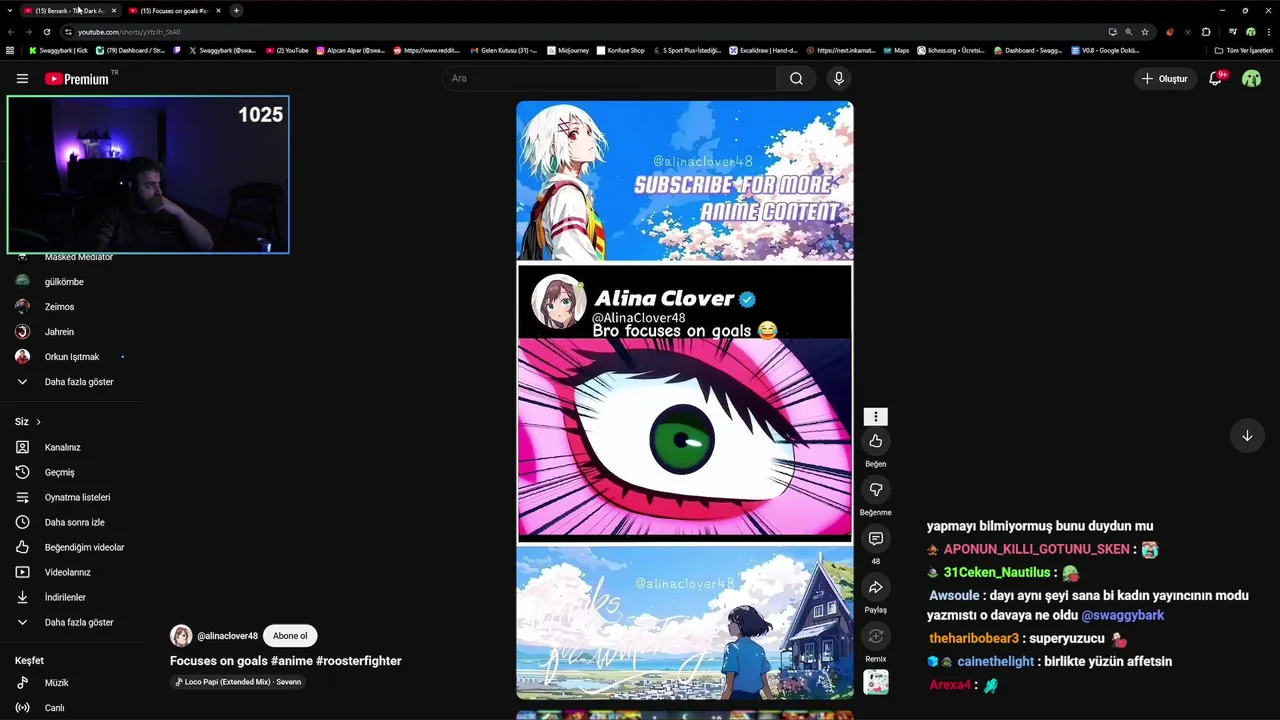The image size is (1280, 720).
Task: Subscribe with the Abone ol button
Action: (x=290, y=636)
